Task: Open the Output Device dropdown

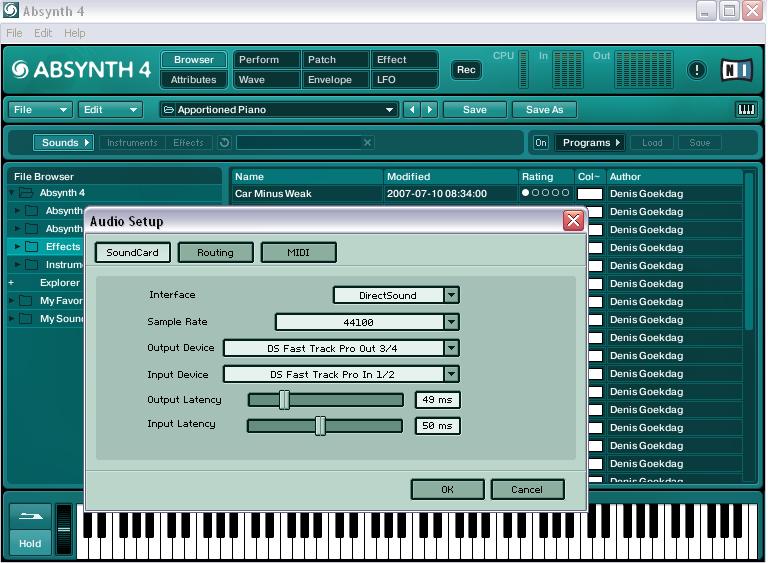Action: (451, 348)
